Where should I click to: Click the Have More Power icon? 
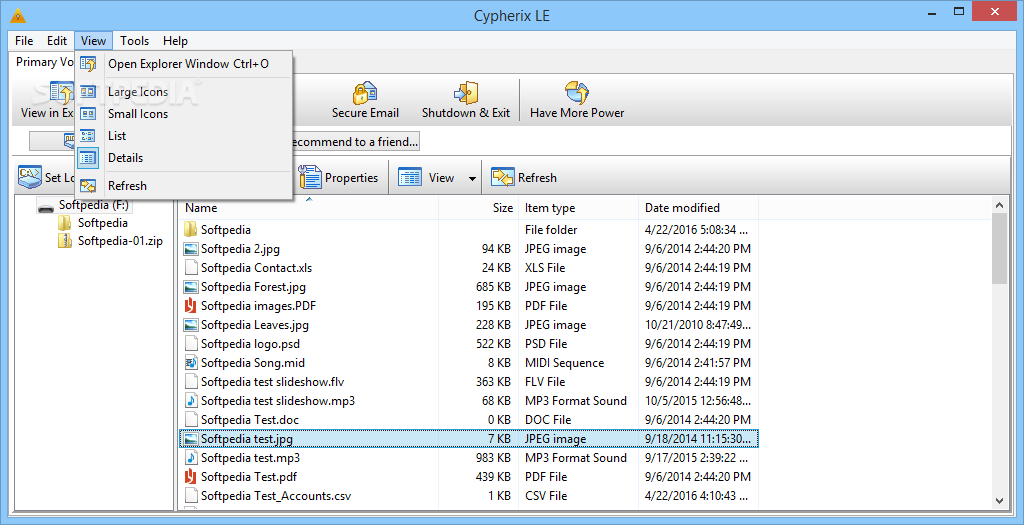[577, 93]
